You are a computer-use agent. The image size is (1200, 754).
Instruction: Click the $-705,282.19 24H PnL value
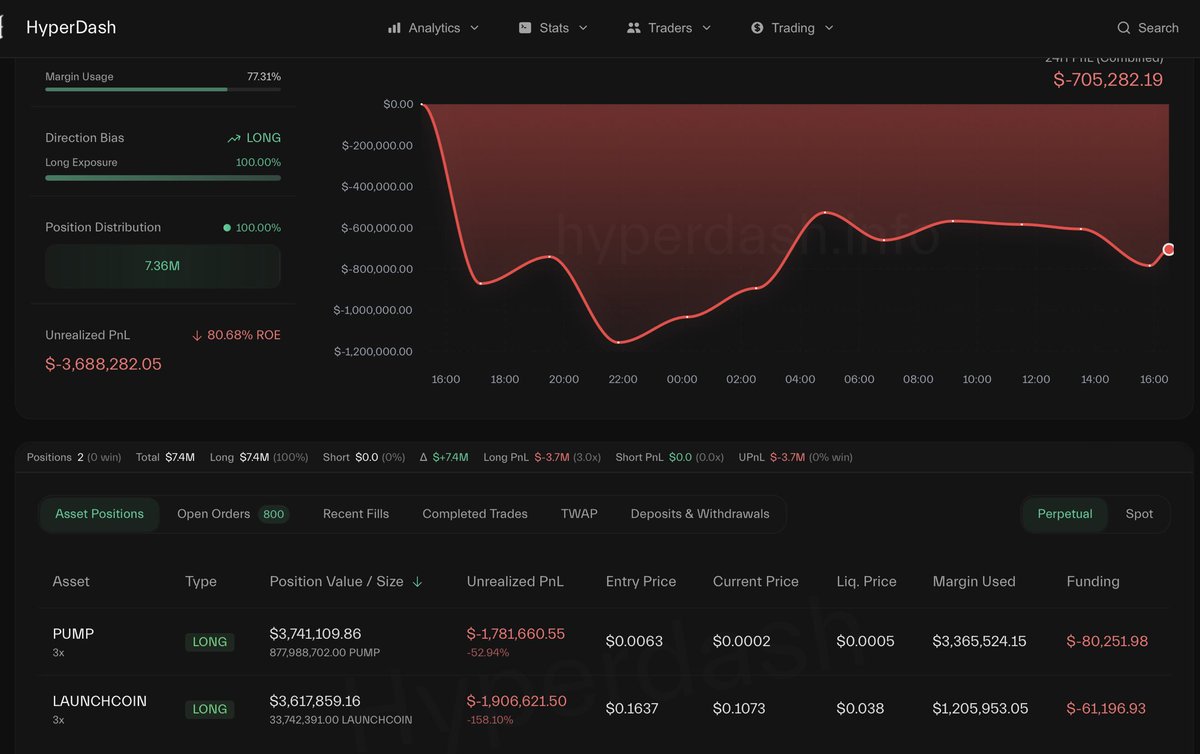[1108, 80]
